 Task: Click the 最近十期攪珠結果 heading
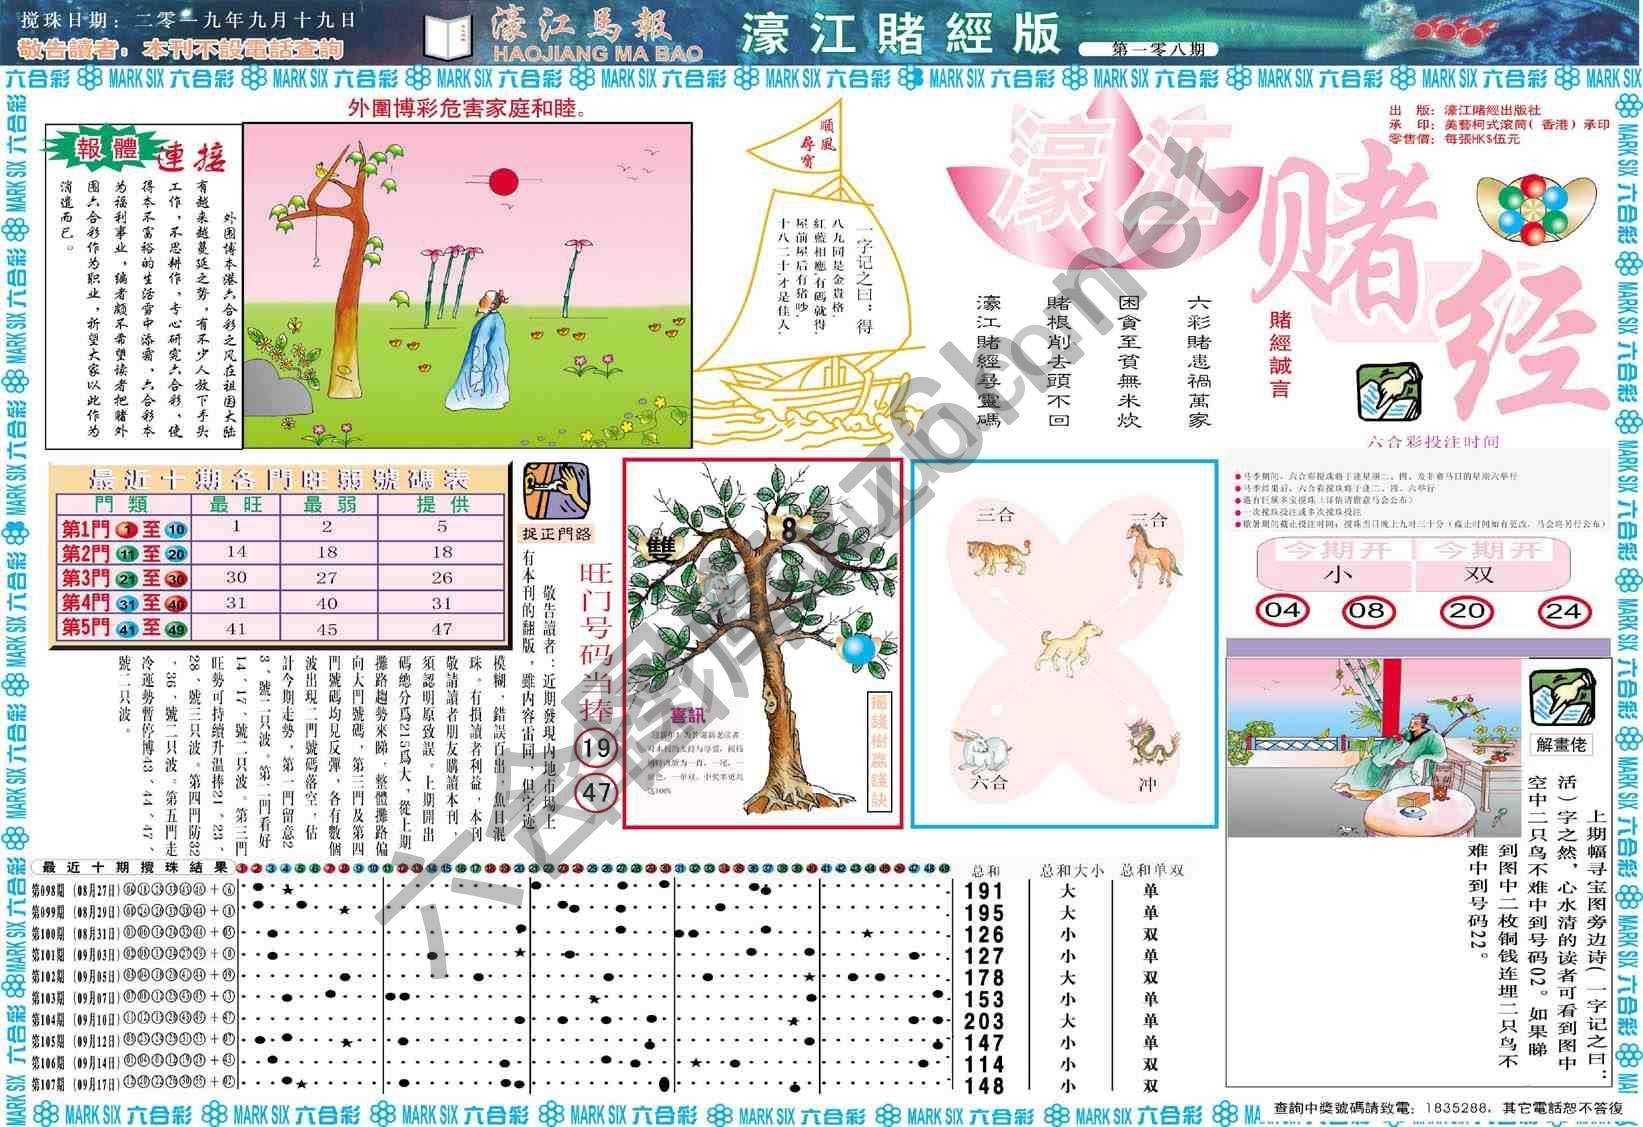pos(134,867)
